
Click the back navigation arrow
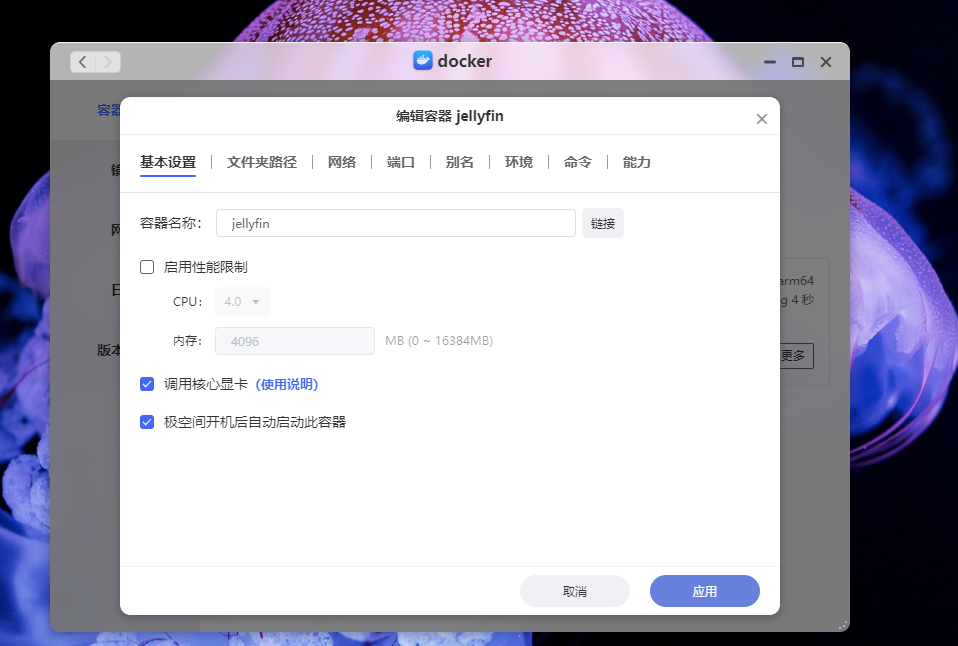82,61
